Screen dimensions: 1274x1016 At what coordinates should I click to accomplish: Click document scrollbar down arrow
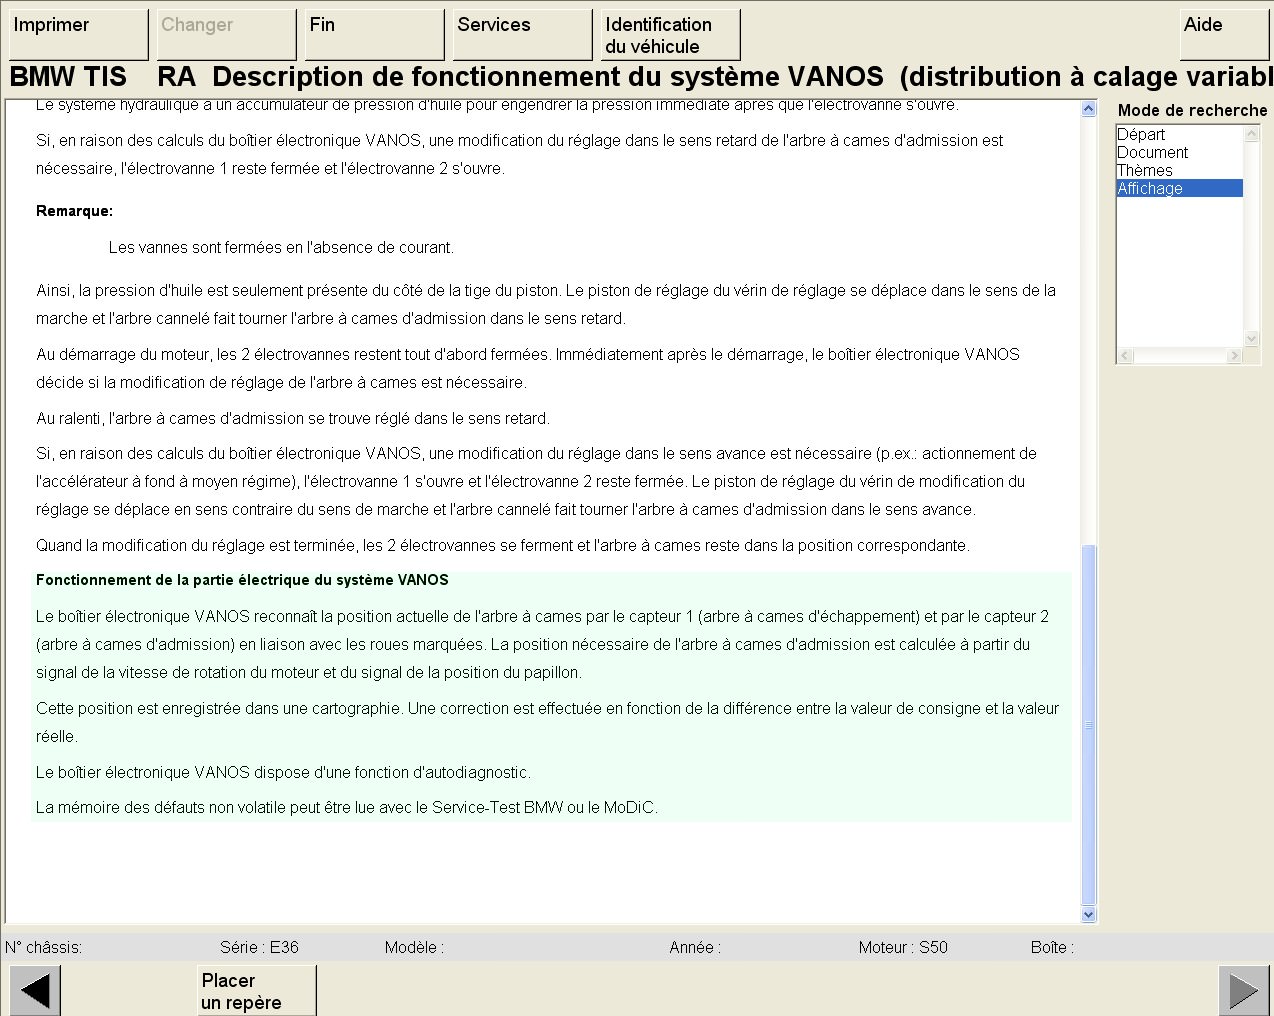tap(1089, 914)
